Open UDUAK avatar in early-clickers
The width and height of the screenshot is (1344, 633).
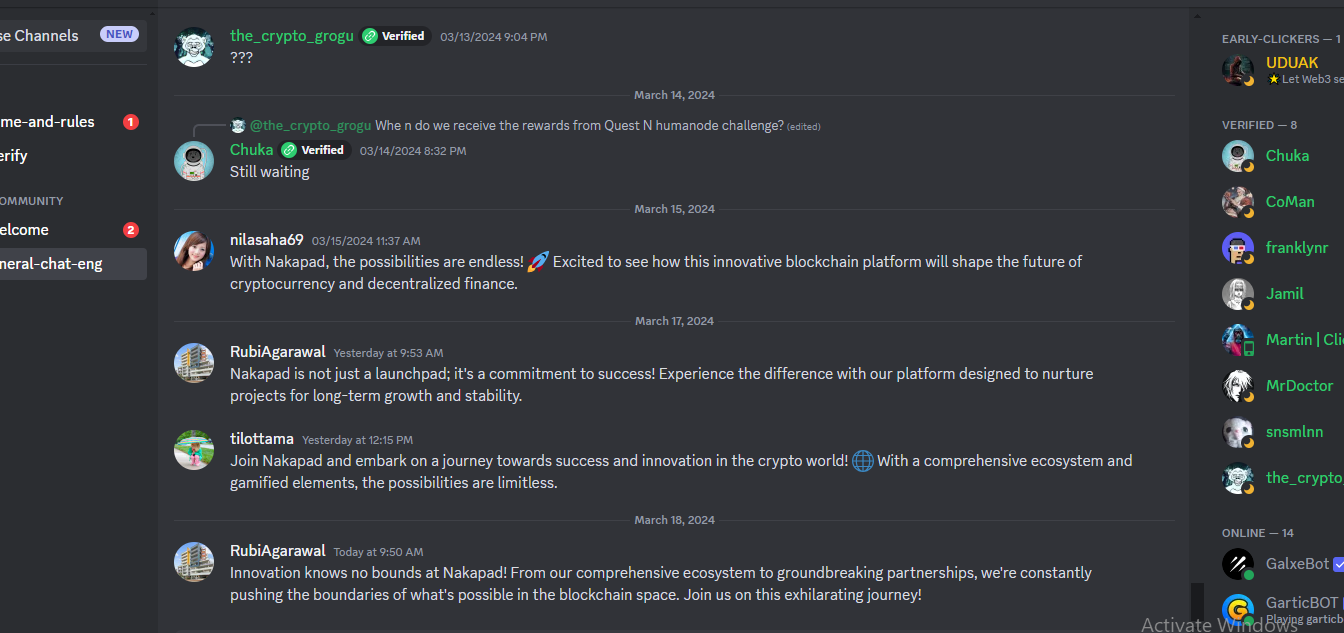point(1238,70)
